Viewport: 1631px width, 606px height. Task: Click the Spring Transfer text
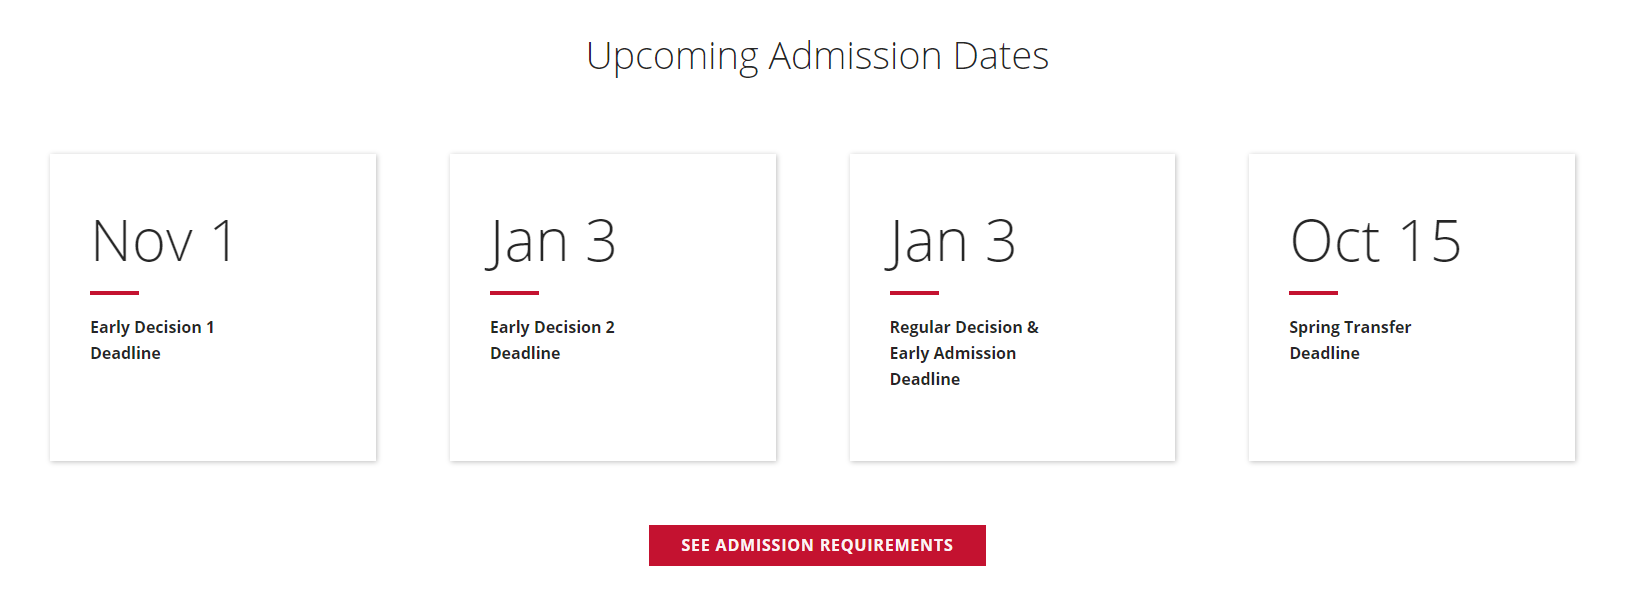(1350, 327)
